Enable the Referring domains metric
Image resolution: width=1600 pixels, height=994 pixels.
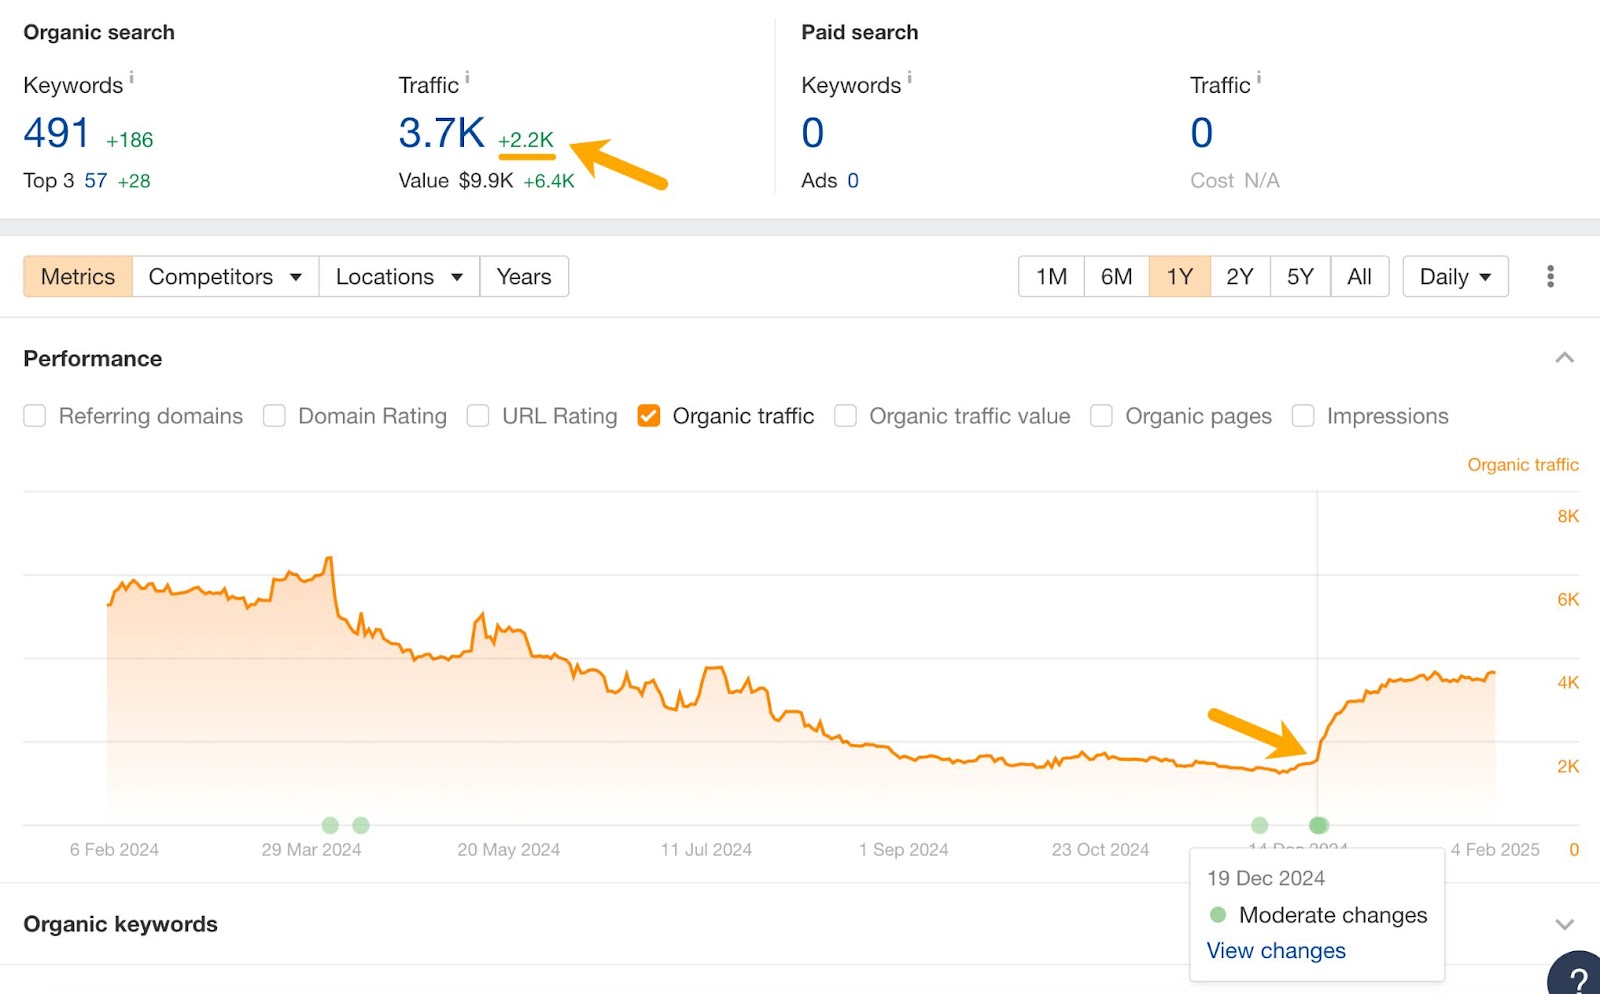pyautogui.click(x=35, y=415)
